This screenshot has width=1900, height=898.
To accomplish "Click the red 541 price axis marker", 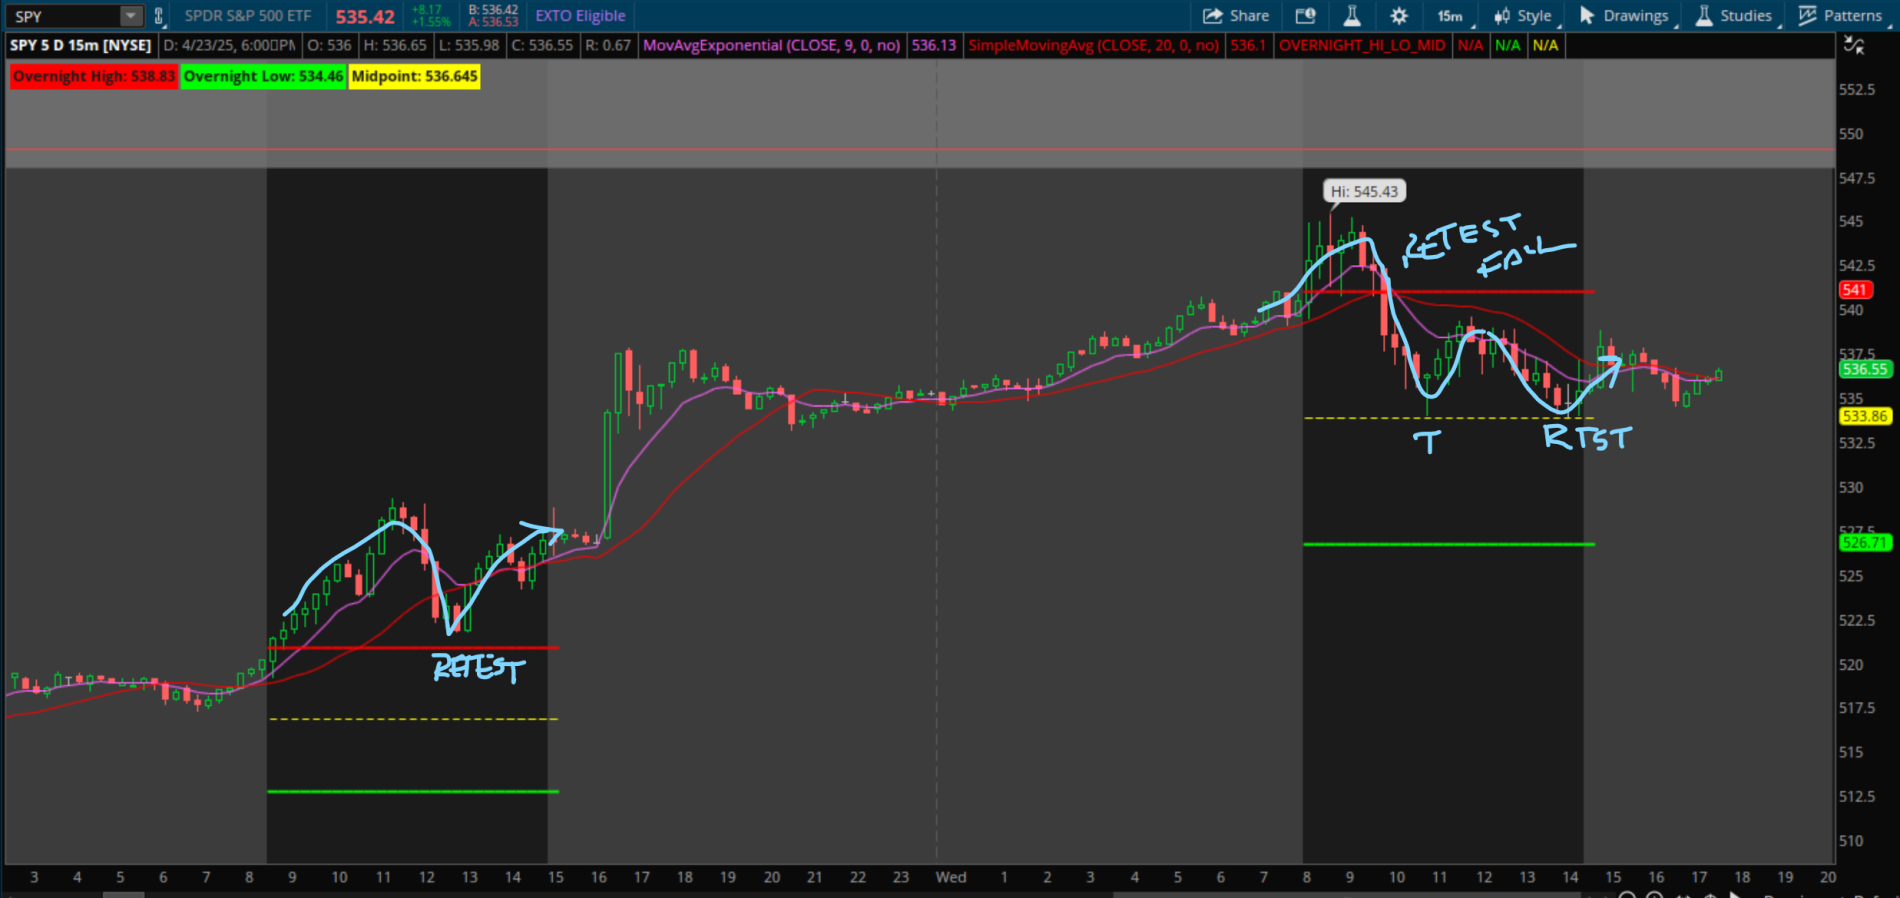I will (x=1855, y=290).
